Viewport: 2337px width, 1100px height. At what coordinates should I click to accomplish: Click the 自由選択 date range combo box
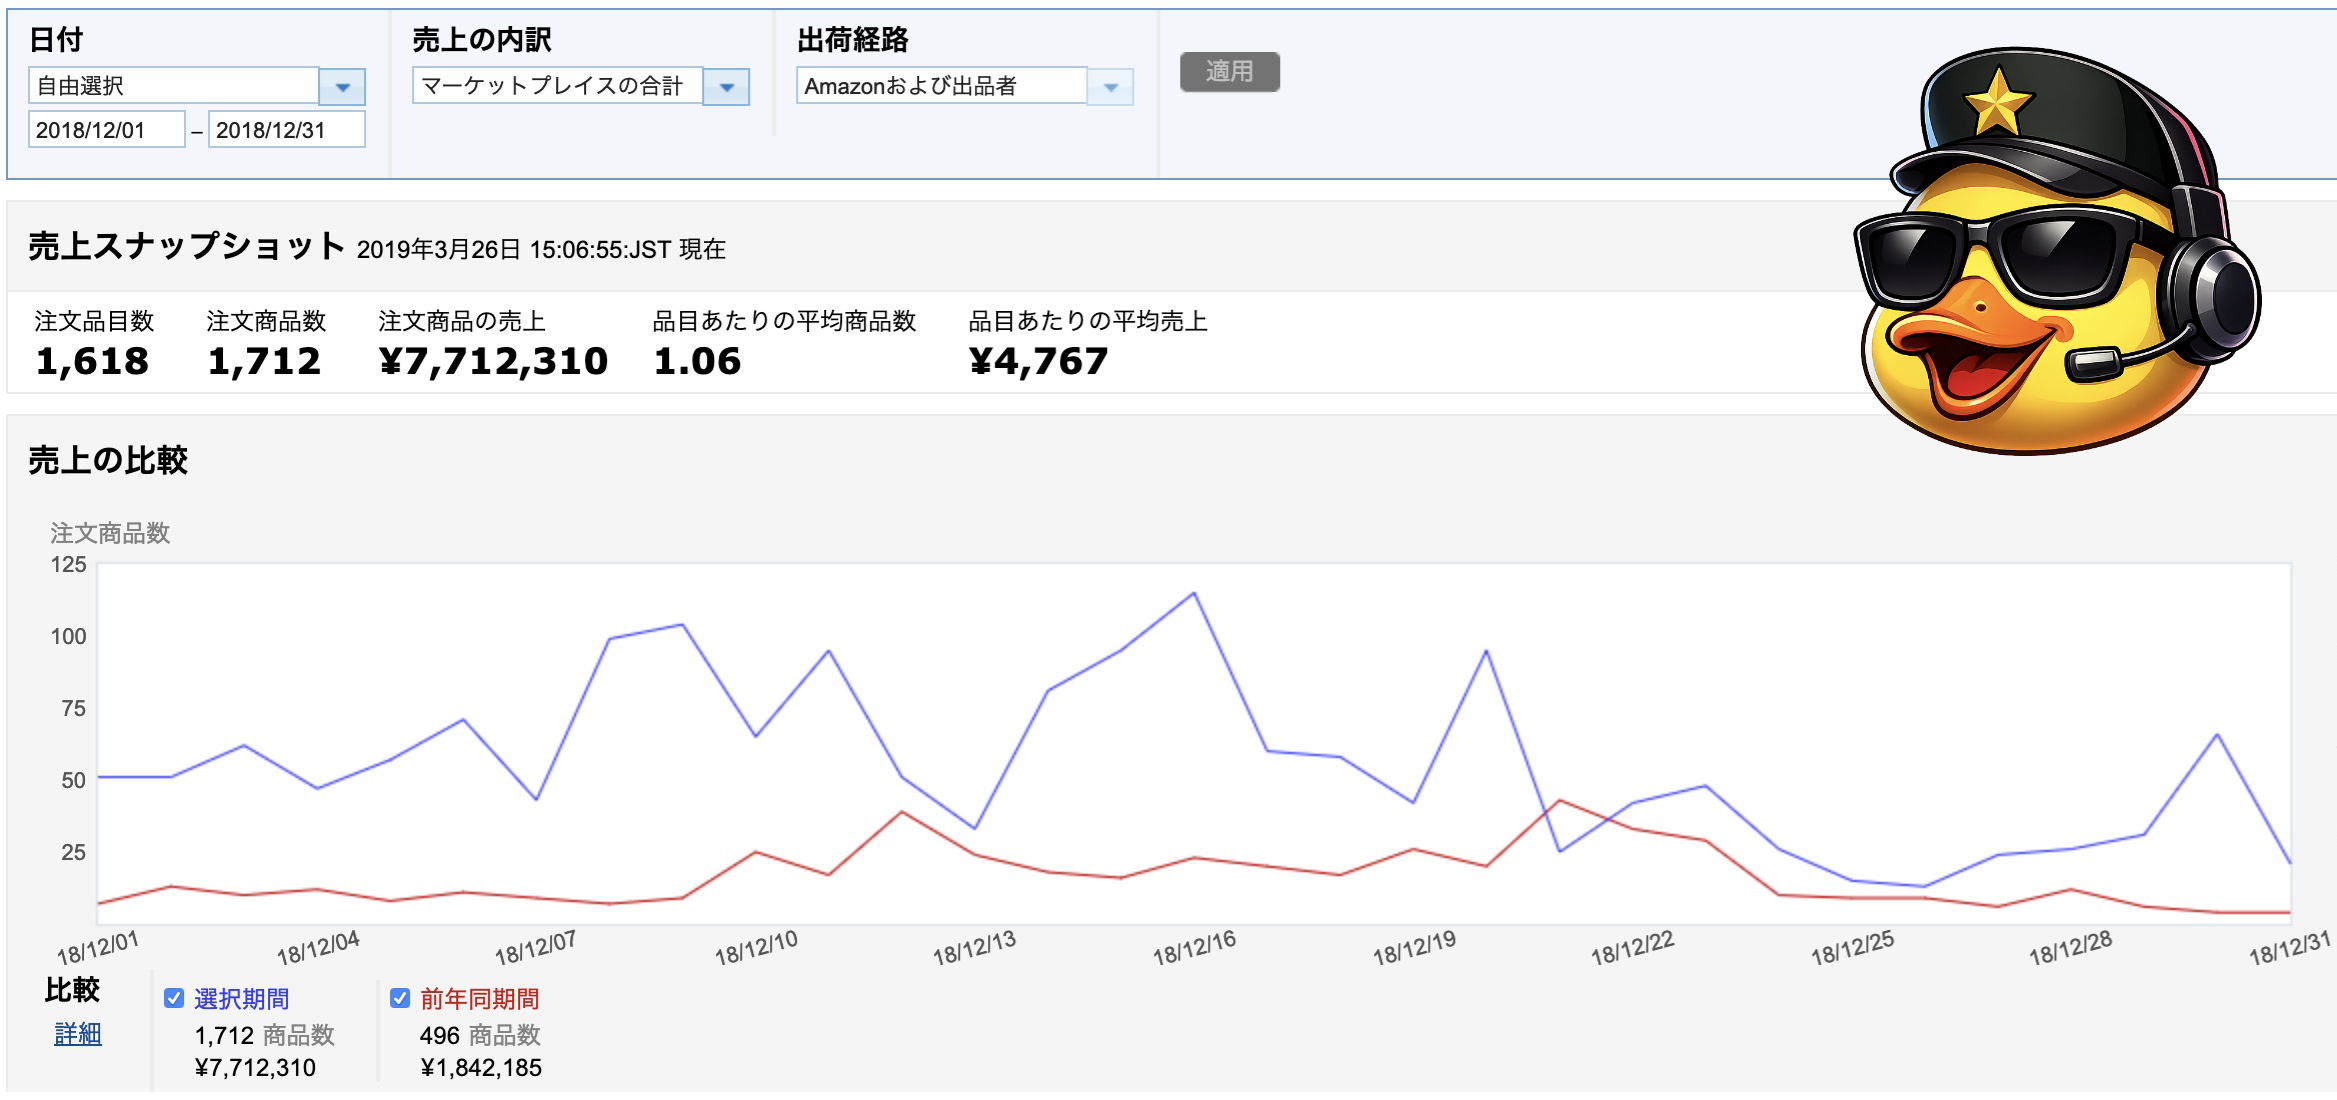pyautogui.click(x=174, y=86)
